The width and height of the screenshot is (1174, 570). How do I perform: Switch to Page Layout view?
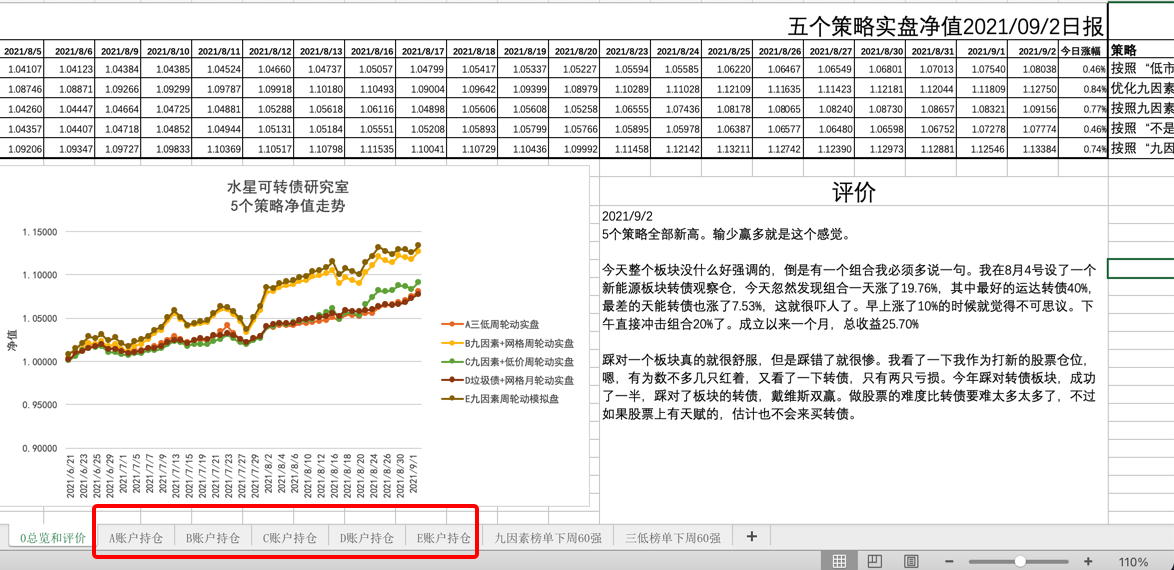coord(875,561)
